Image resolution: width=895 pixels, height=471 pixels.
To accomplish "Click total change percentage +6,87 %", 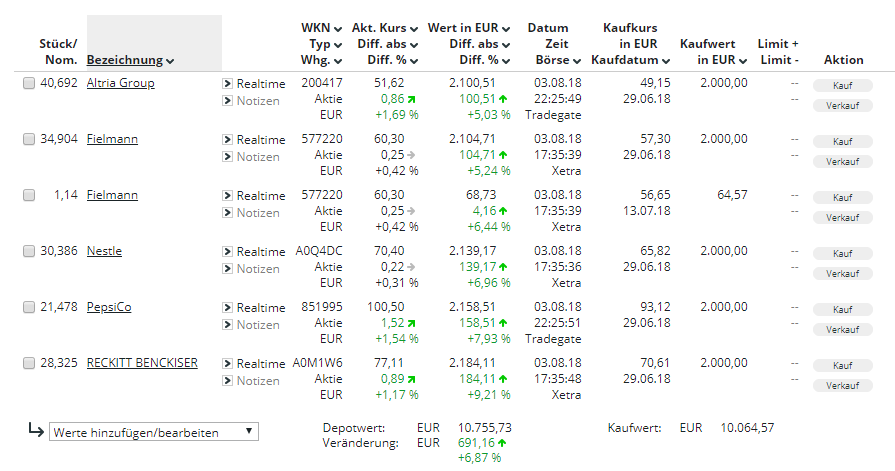I will point(479,458).
